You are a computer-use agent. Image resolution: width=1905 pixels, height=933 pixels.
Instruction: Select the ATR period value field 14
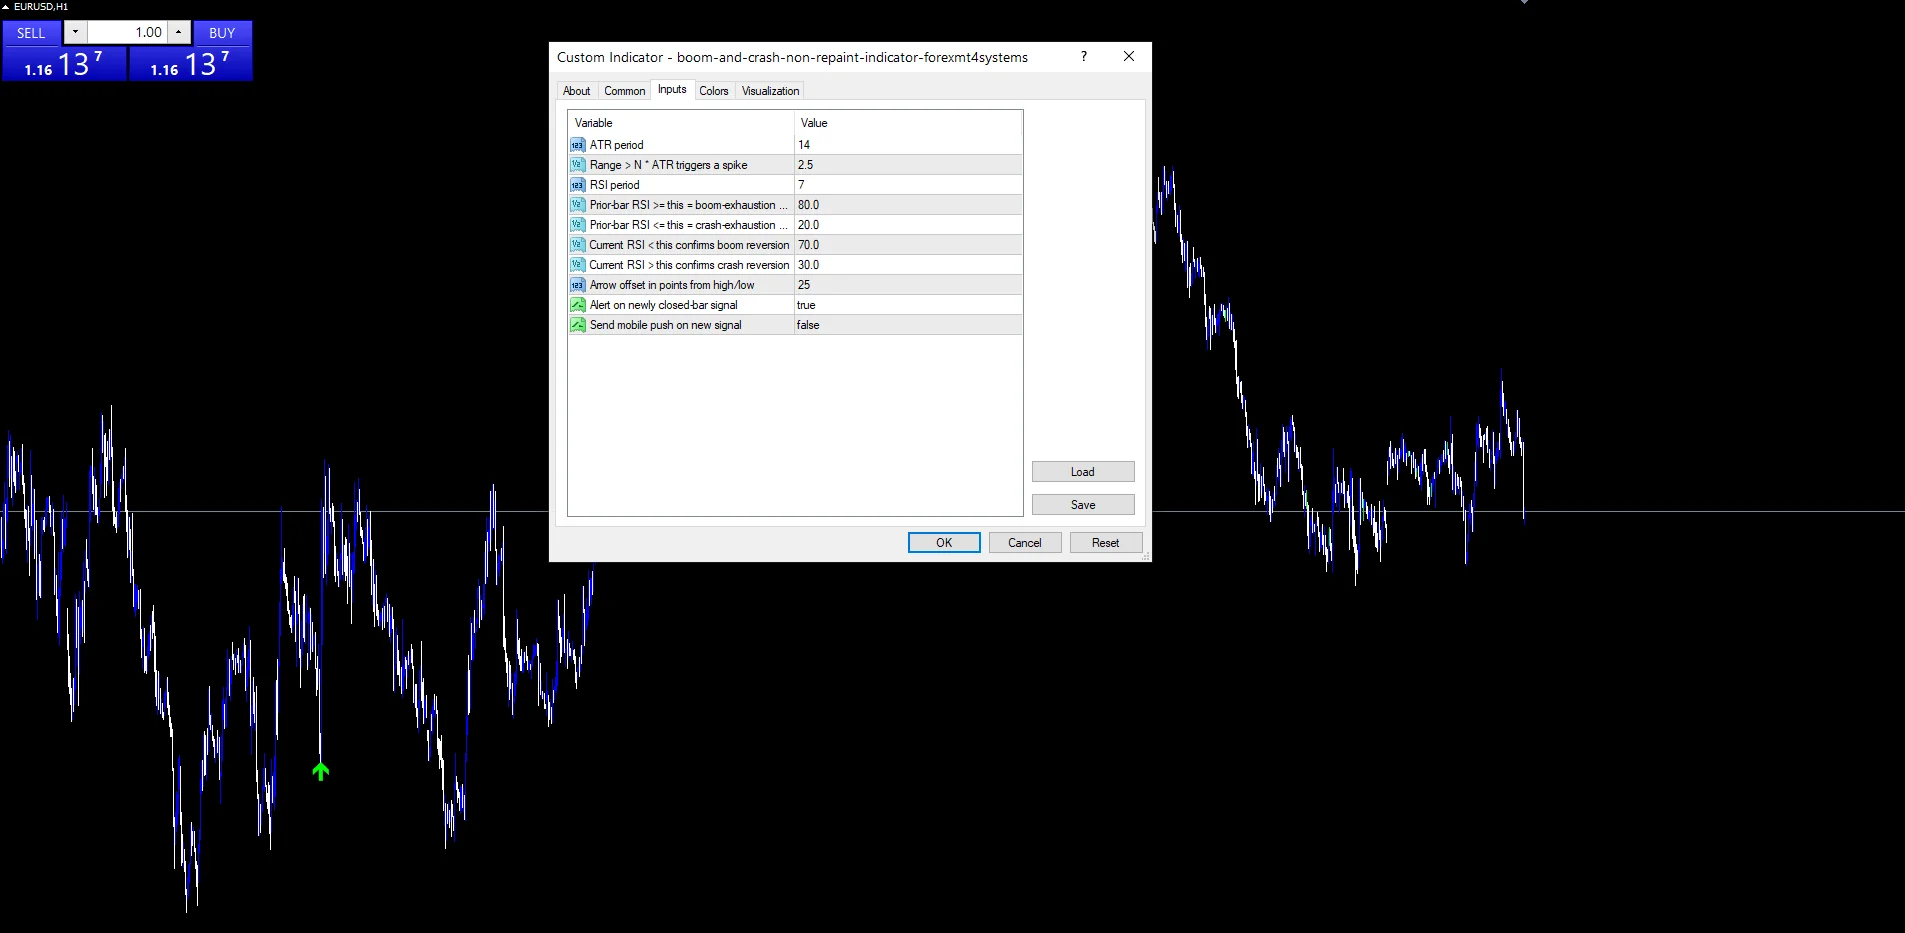908,145
